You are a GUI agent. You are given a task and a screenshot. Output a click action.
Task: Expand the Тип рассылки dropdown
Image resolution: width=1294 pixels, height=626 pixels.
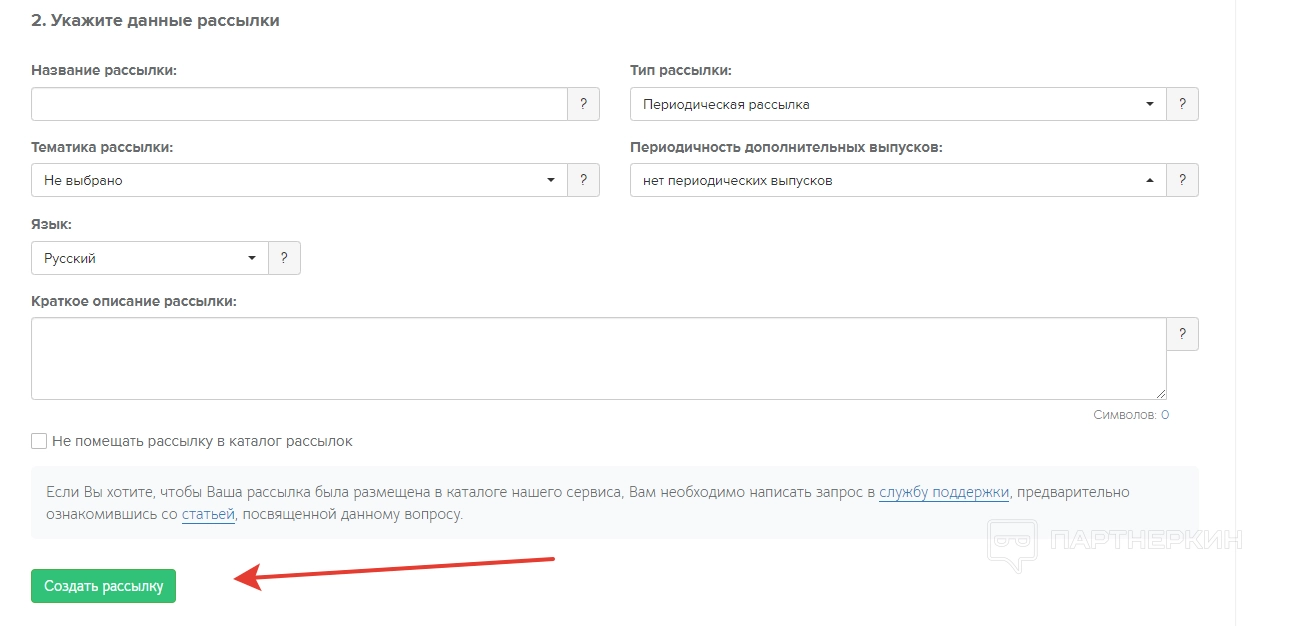pos(897,104)
